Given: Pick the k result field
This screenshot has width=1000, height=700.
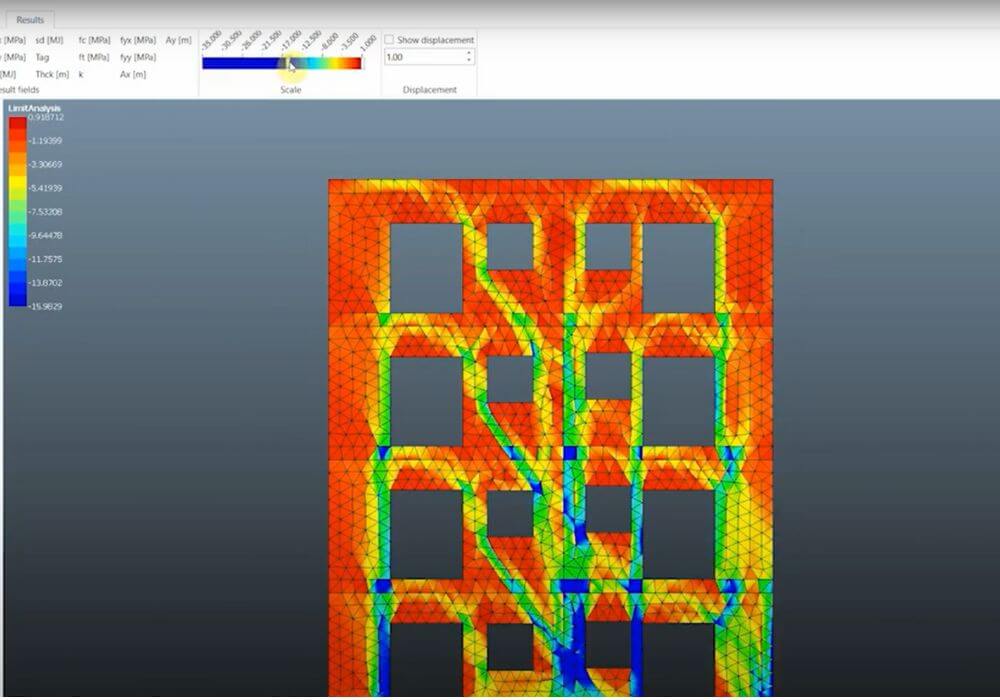Looking at the screenshot, I should pyautogui.click(x=81, y=74).
